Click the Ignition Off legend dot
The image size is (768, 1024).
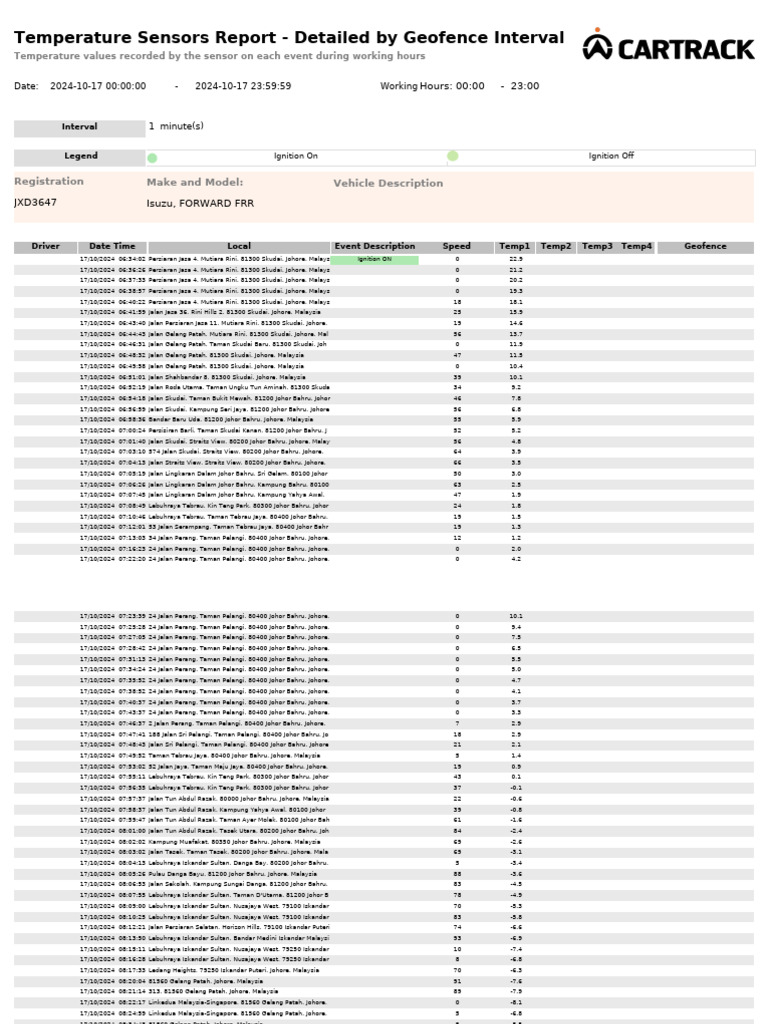point(453,156)
